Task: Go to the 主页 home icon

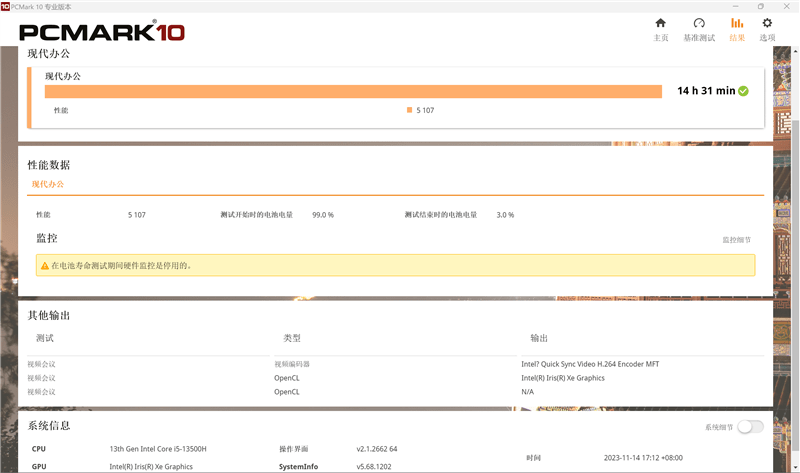Action: pyautogui.click(x=660, y=28)
